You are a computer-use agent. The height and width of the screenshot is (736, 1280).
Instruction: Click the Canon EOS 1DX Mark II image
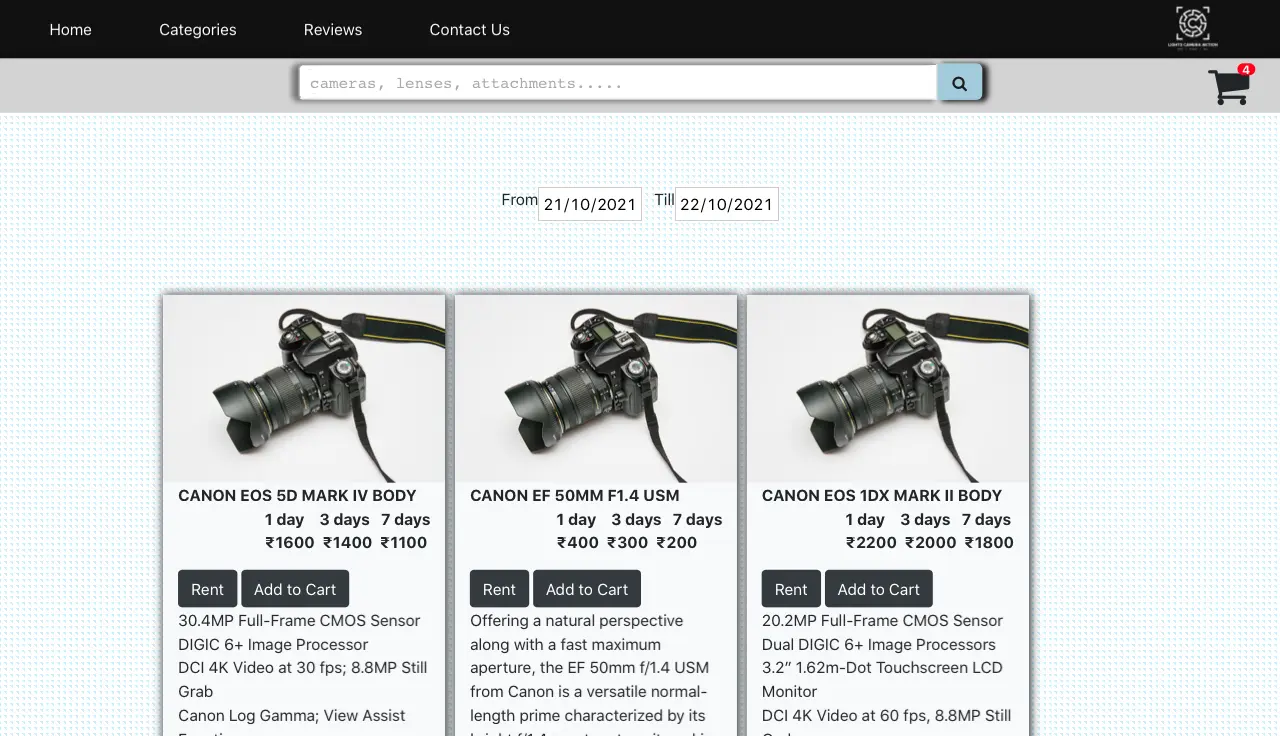pyautogui.click(x=888, y=389)
